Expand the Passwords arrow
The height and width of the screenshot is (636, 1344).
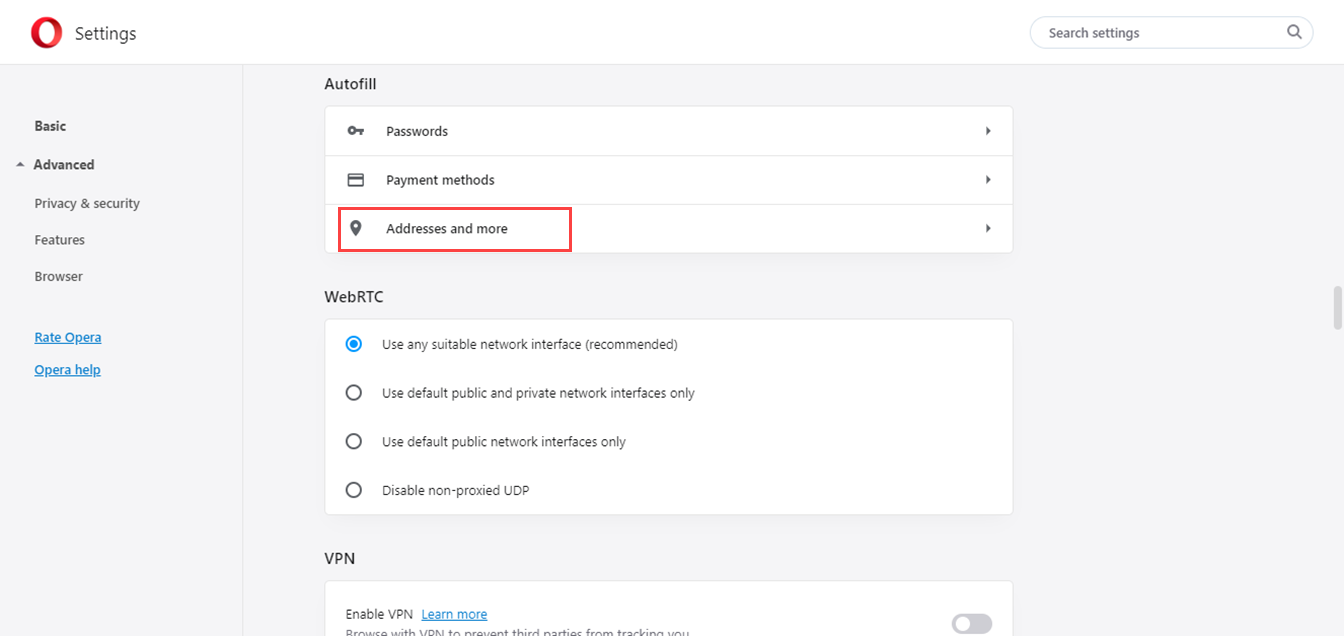click(x=988, y=131)
